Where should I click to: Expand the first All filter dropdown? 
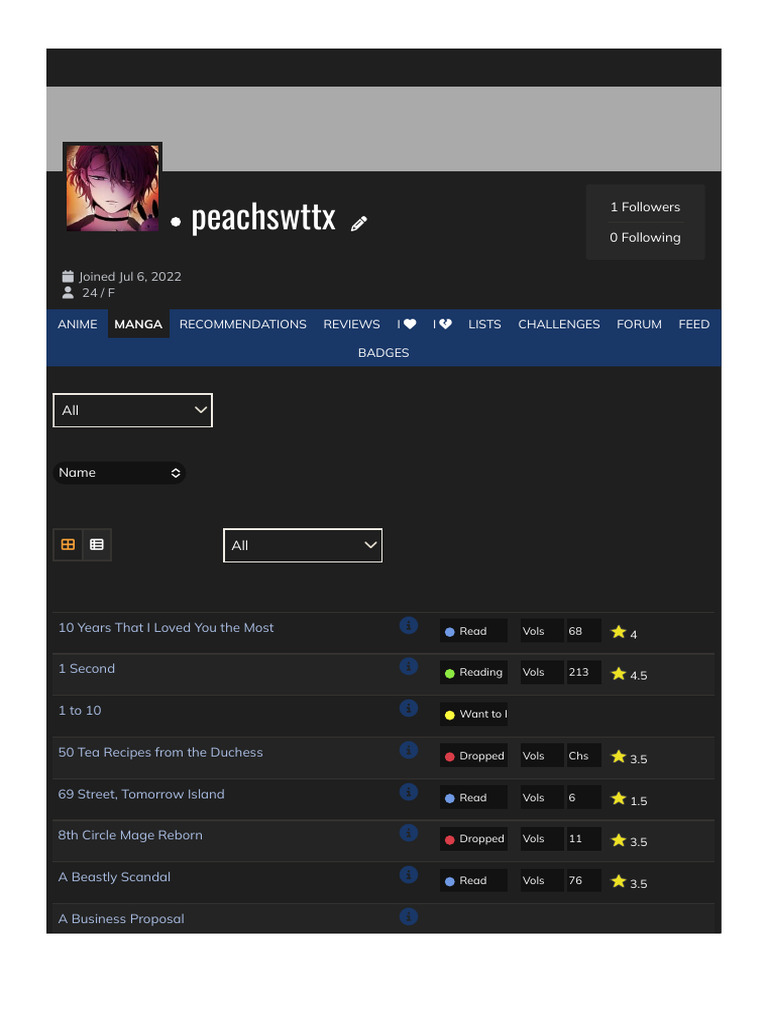133,410
